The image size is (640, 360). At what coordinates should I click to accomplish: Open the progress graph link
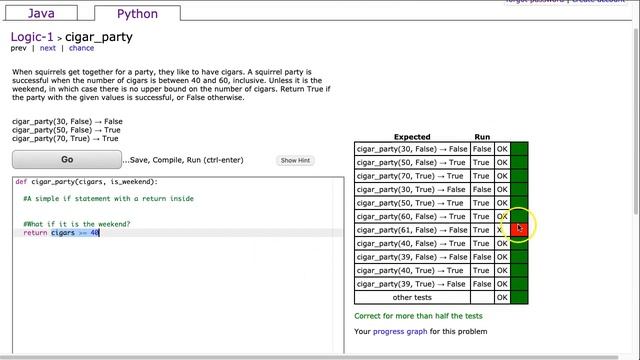(x=400, y=331)
